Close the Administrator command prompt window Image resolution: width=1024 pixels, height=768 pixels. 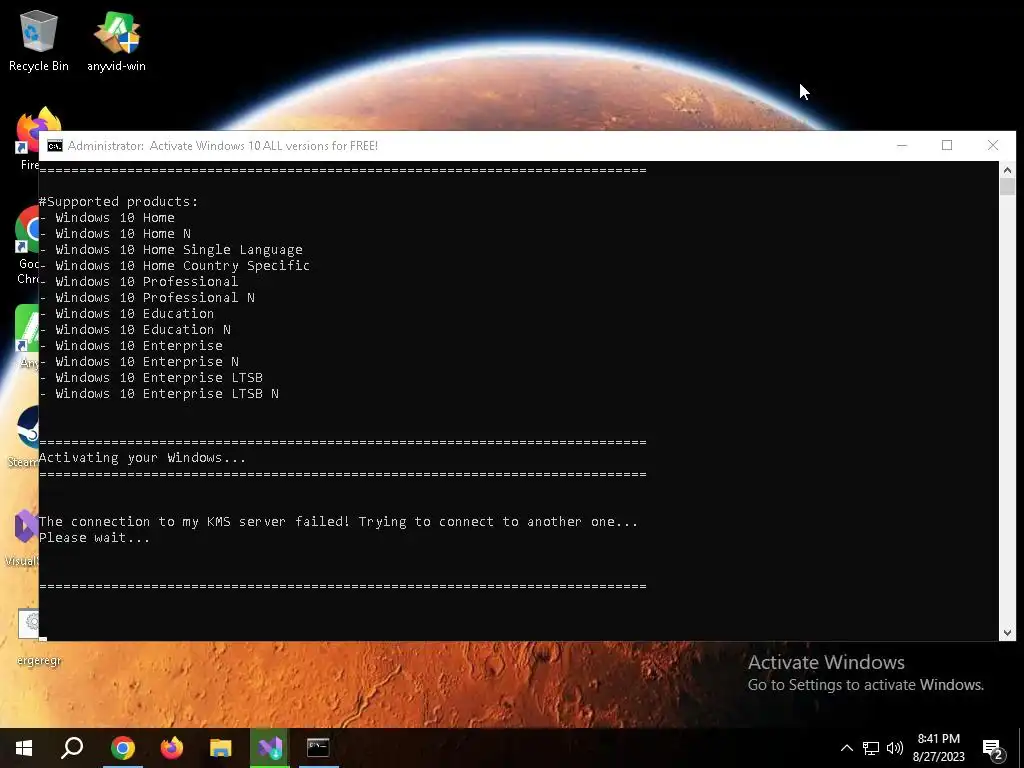993,146
